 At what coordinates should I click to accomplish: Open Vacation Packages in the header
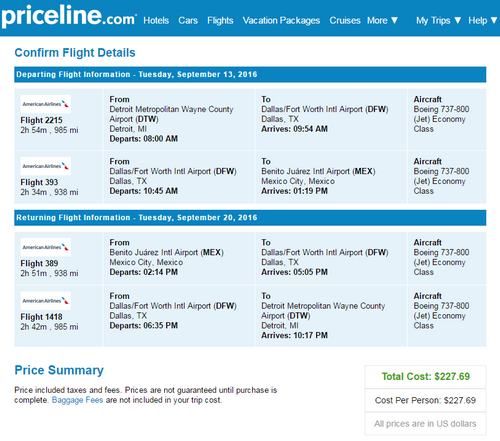(x=281, y=21)
